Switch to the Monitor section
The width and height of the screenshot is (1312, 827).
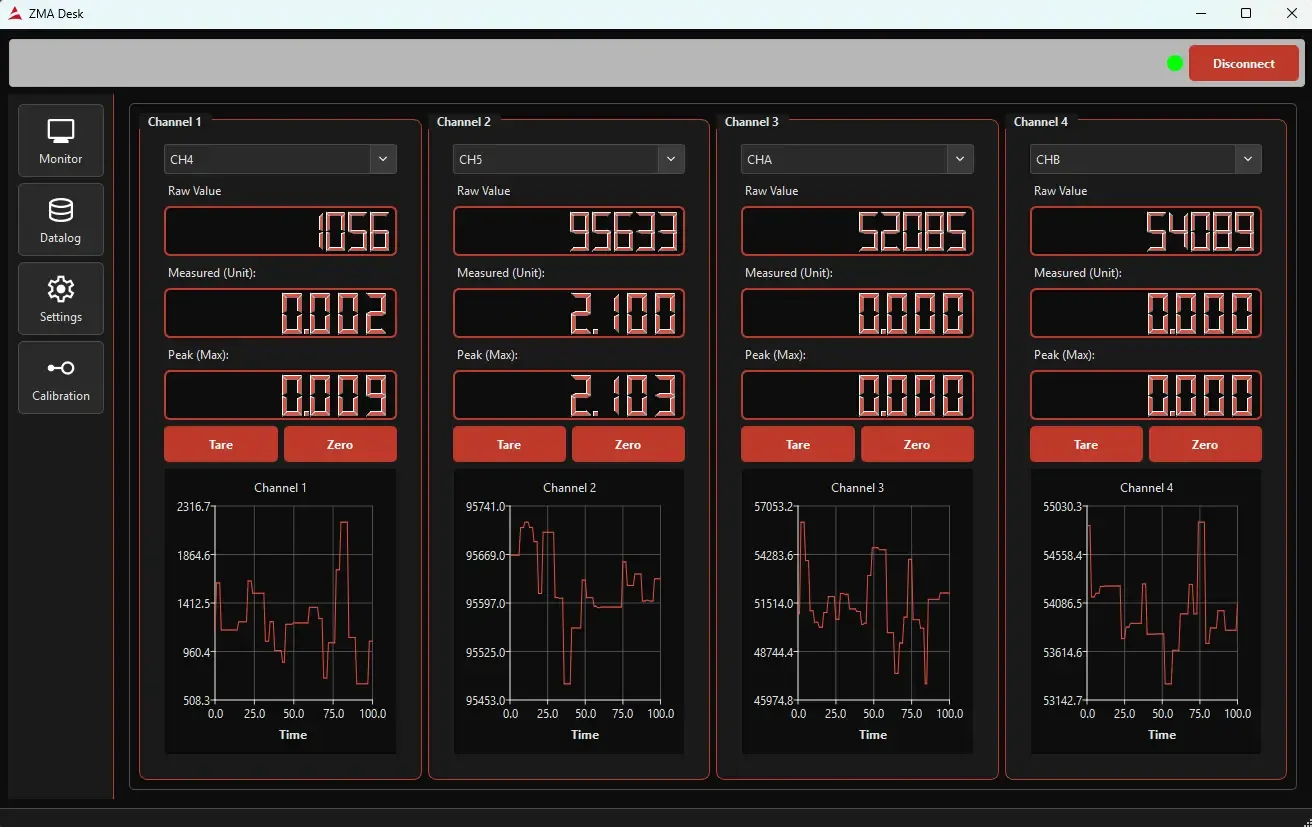pos(60,140)
